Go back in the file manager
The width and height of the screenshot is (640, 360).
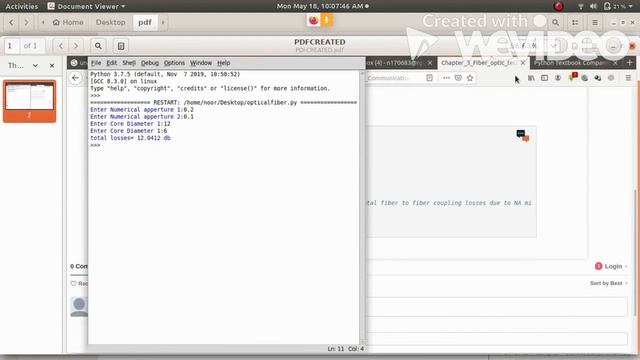pyautogui.click(x=11, y=22)
